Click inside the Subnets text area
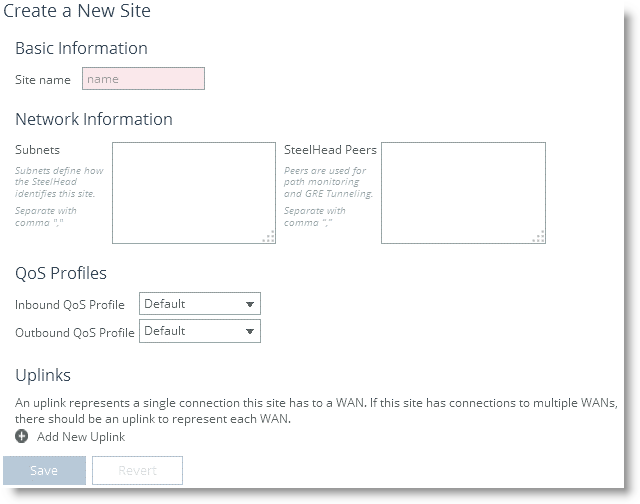Image resolution: width=640 pixels, height=504 pixels. point(194,193)
